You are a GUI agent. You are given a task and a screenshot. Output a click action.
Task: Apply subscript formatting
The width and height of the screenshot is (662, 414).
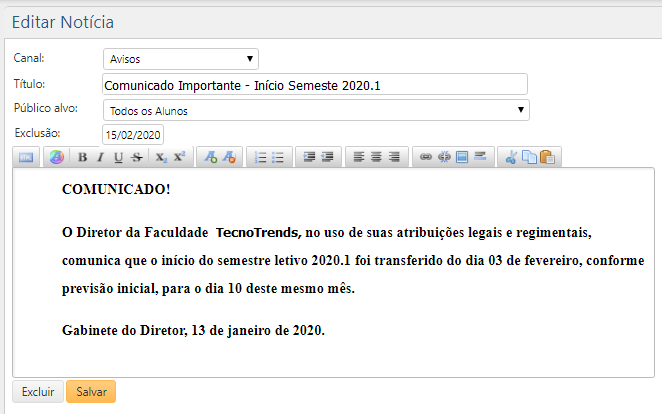click(161, 157)
